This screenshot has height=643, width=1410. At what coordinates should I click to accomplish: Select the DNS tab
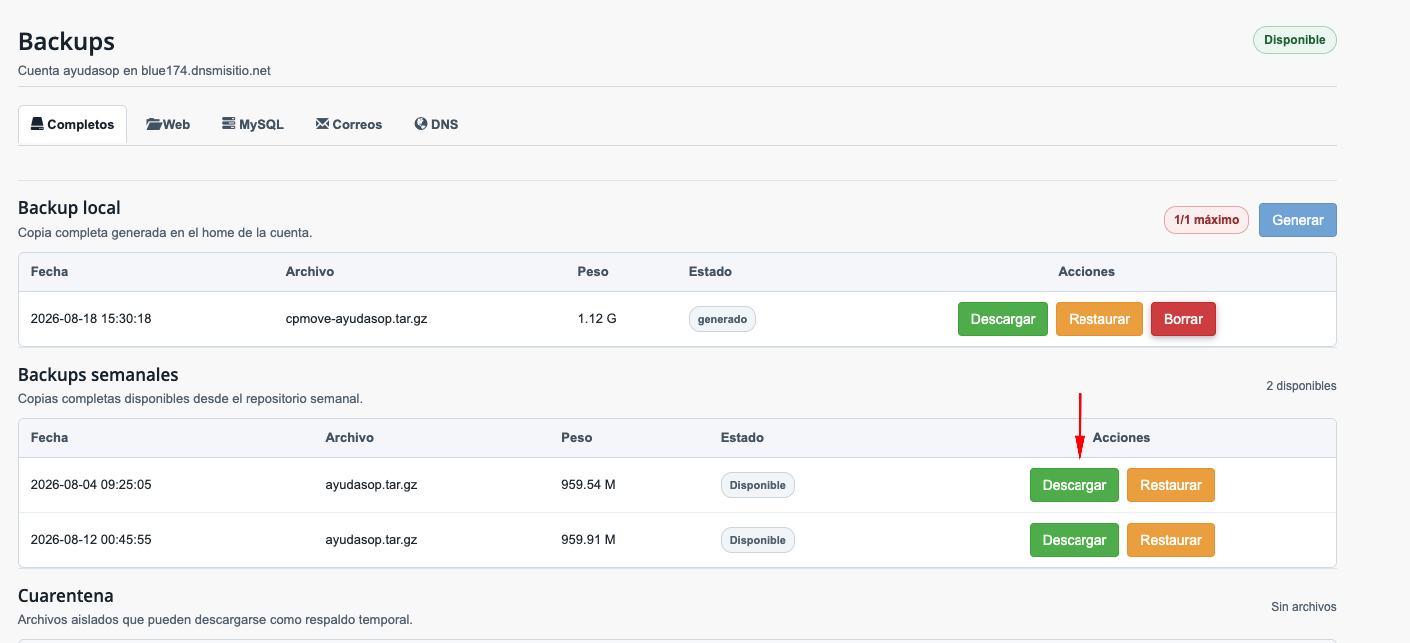tap(436, 125)
